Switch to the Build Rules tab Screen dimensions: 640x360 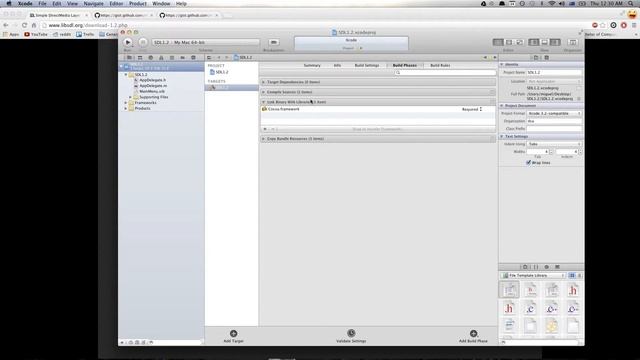[440, 65]
